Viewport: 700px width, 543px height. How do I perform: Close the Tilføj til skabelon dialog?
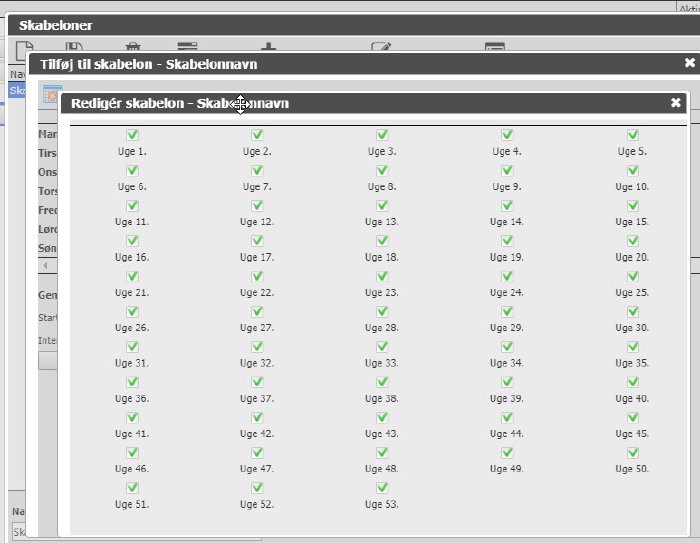coord(689,63)
